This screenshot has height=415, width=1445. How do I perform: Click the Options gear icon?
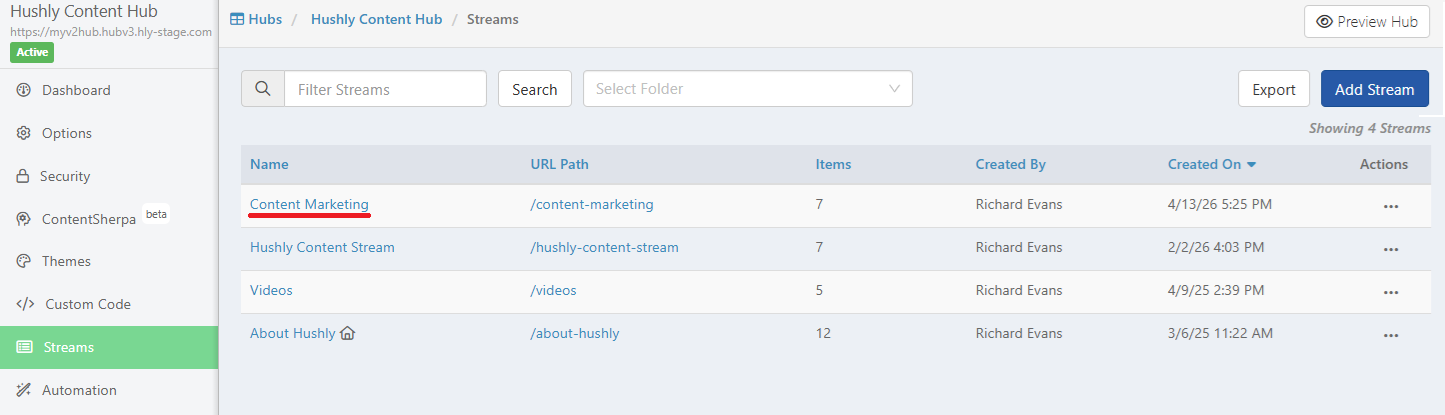pyautogui.click(x=24, y=133)
